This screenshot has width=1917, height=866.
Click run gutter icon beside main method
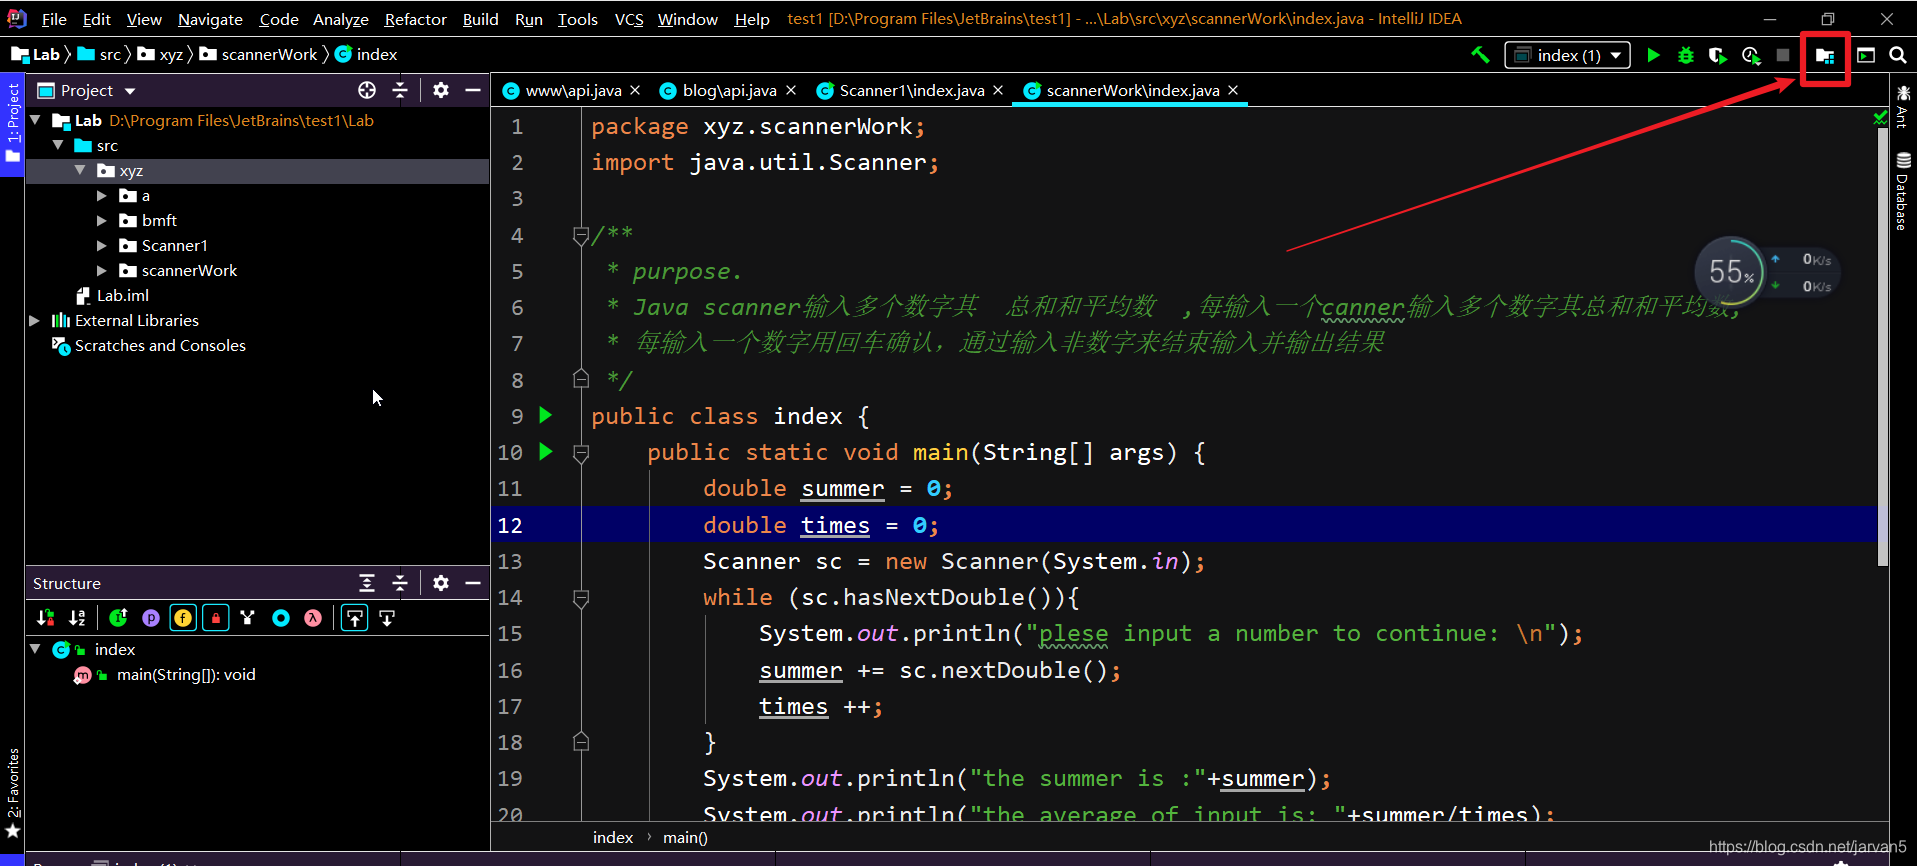coord(546,452)
